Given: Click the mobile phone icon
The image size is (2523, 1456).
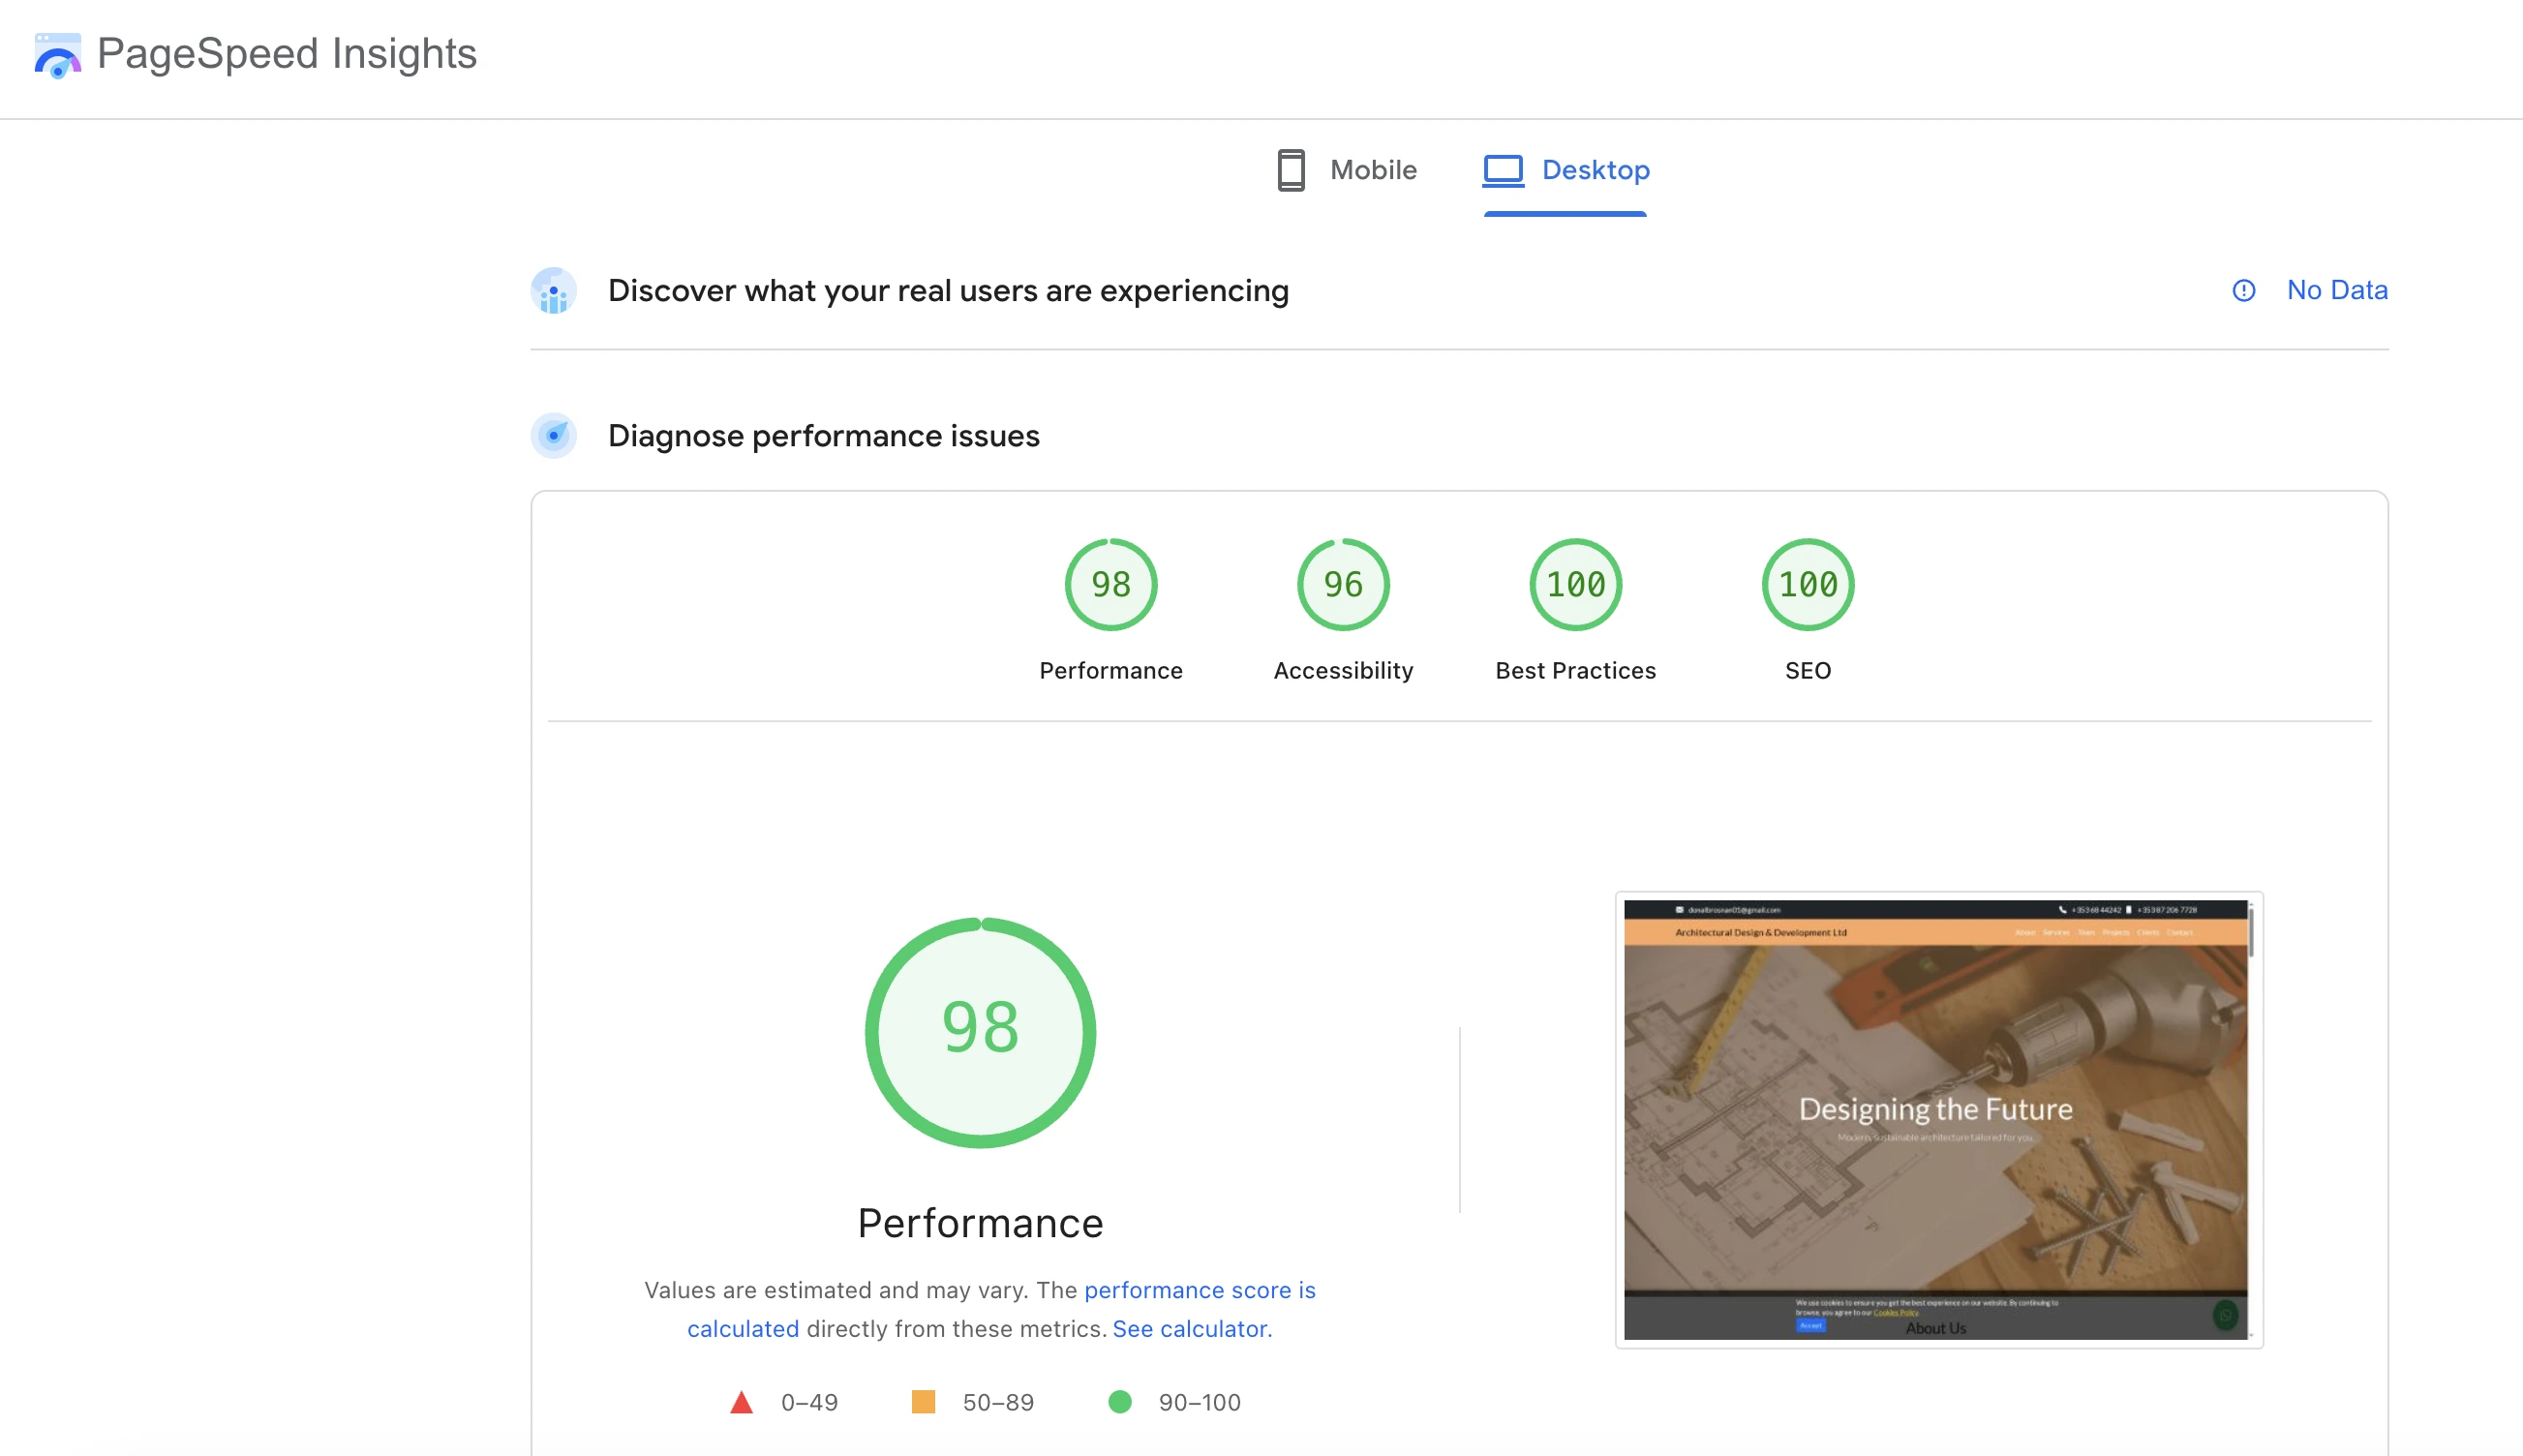Looking at the screenshot, I should [1290, 170].
